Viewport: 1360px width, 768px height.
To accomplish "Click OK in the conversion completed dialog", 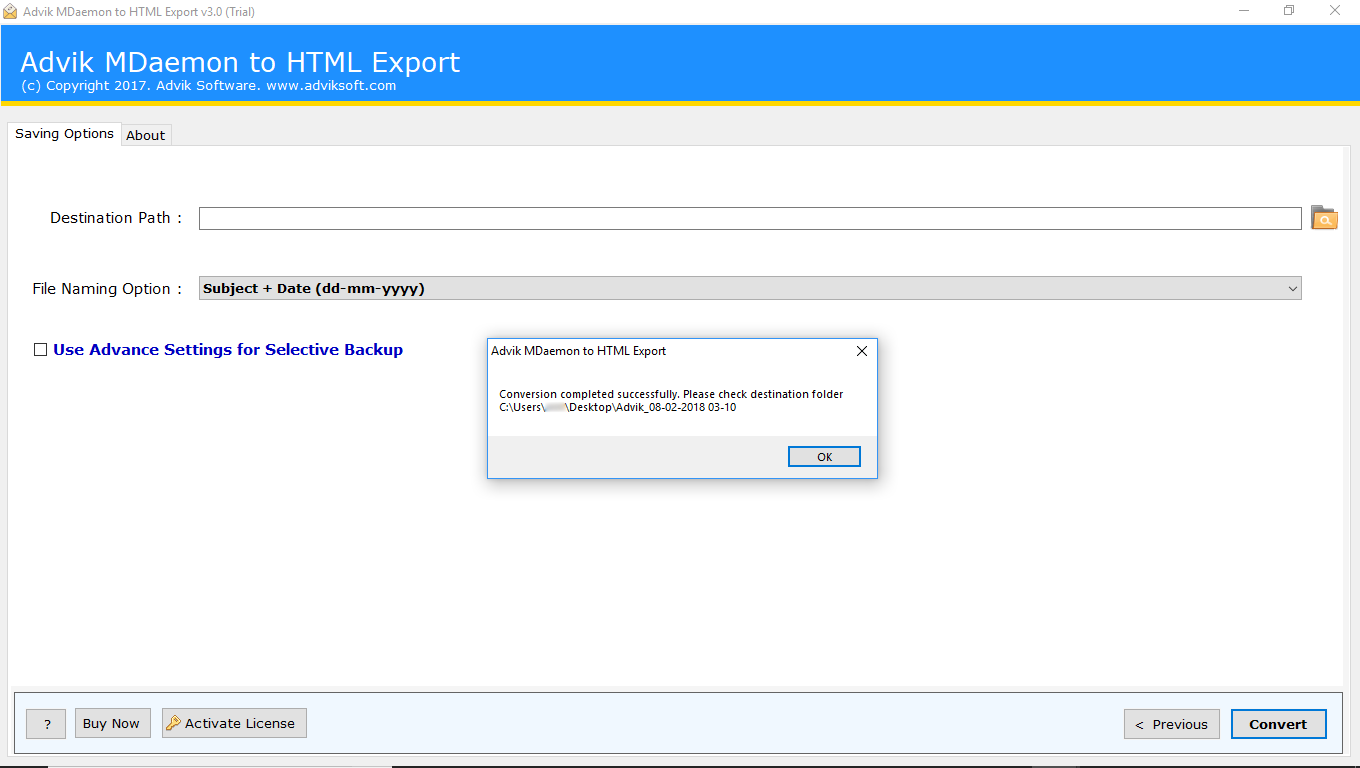I will 824,456.
